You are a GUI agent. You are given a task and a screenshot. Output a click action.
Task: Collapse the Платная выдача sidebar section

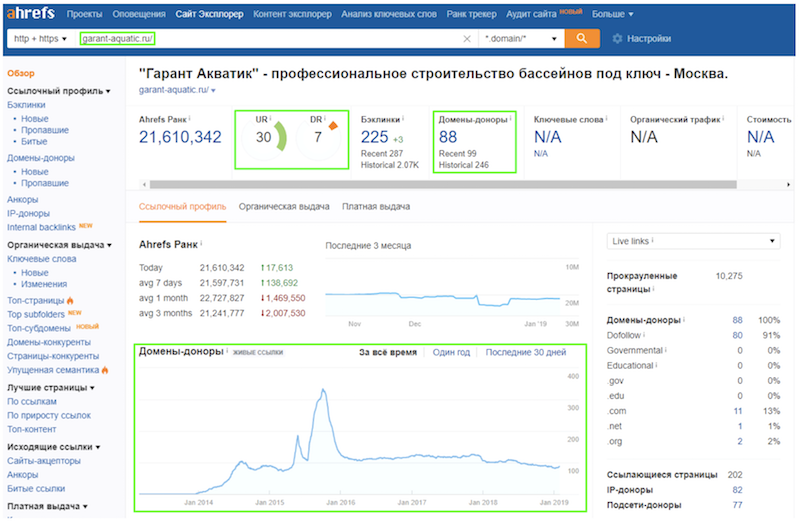(x=47, y=506)
